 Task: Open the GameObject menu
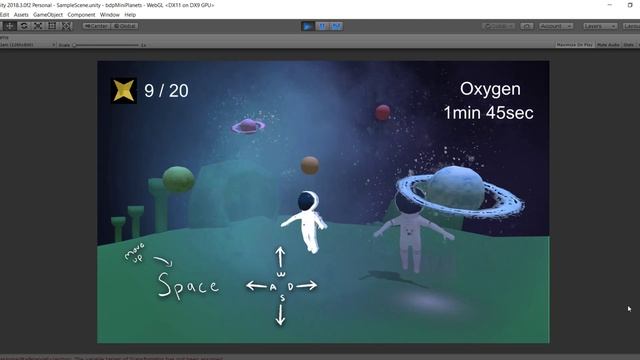pyautogui.click(x=48, y=15)
